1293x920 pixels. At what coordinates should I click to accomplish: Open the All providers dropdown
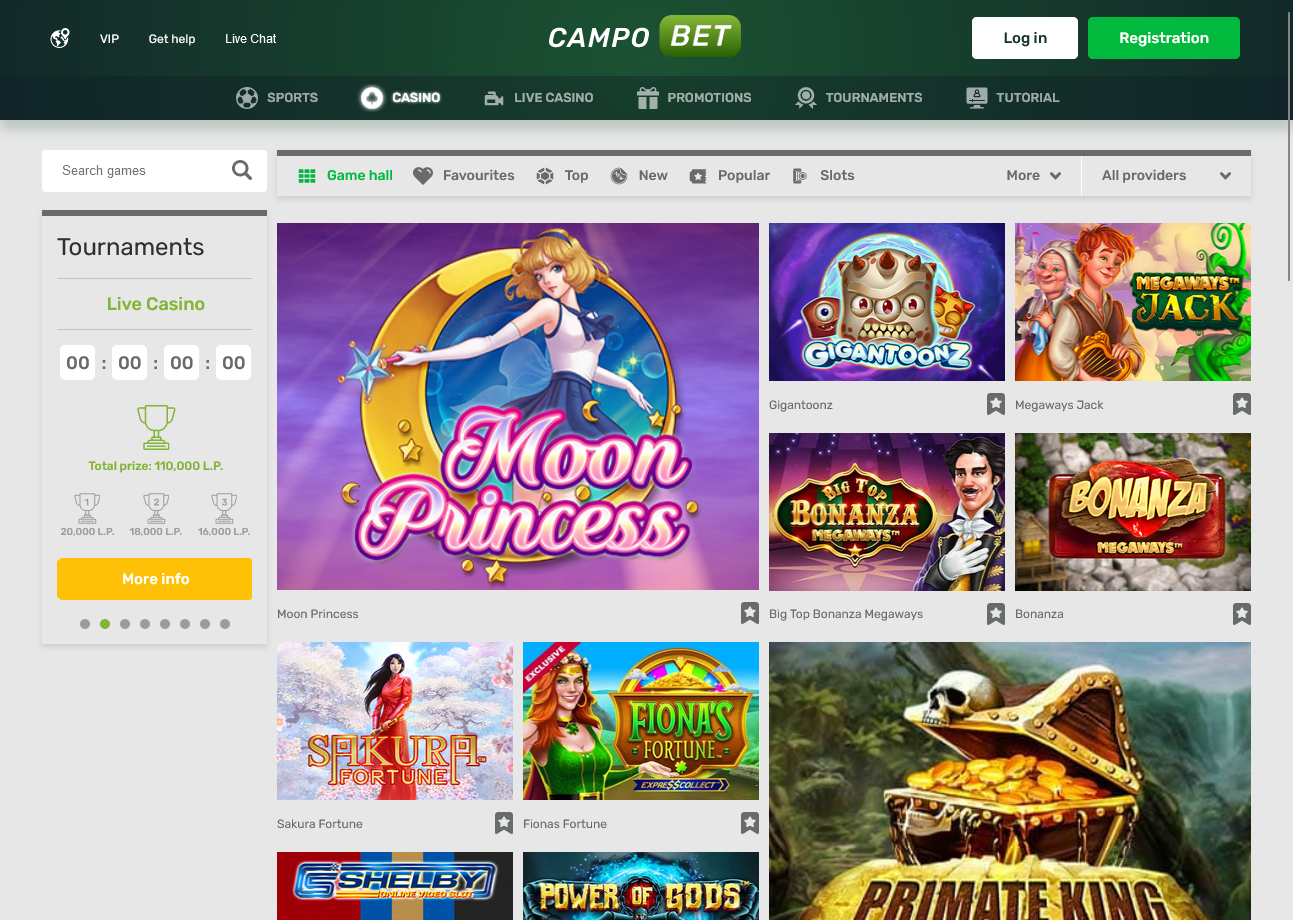[x=1166, y=176]
